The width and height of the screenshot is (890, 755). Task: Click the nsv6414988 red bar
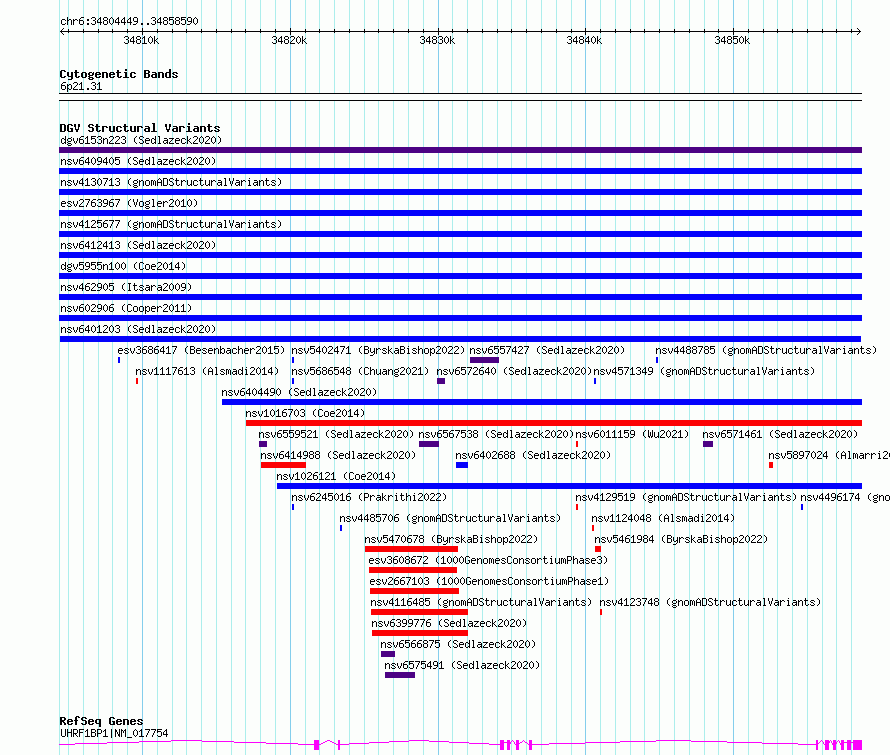[x=283, y=465]
